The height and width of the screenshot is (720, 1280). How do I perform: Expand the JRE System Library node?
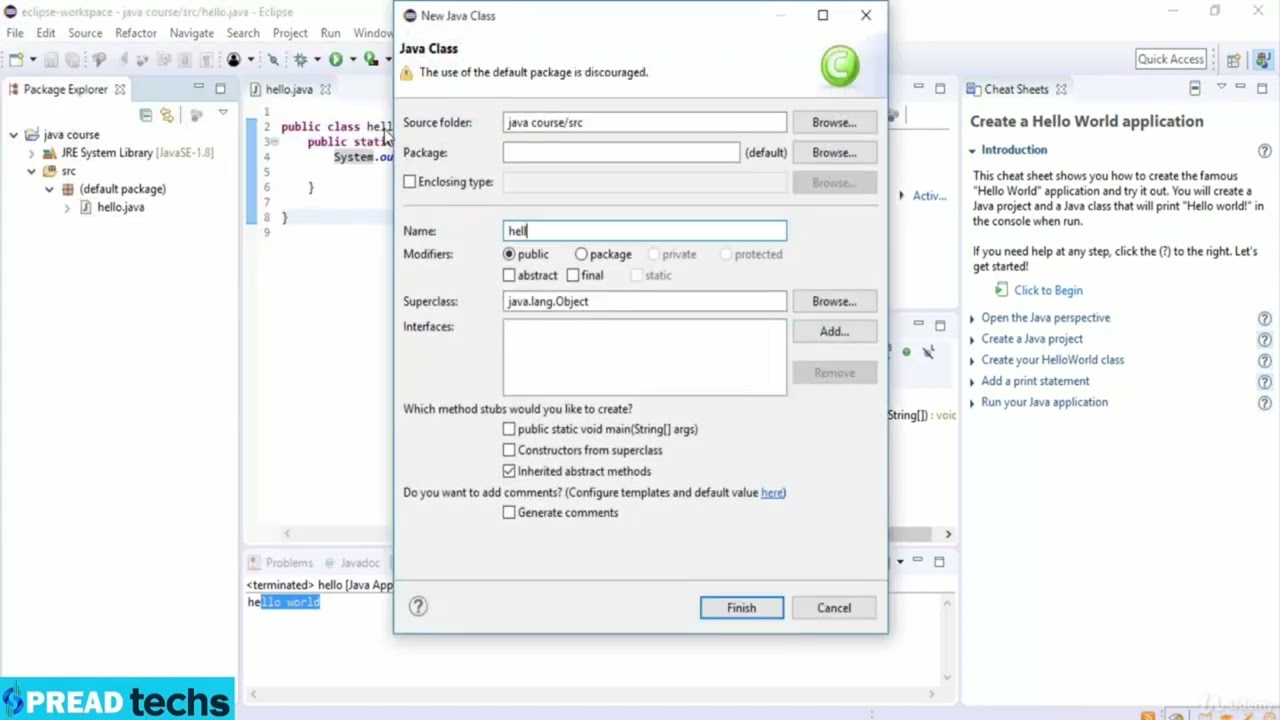click(32, 153)
